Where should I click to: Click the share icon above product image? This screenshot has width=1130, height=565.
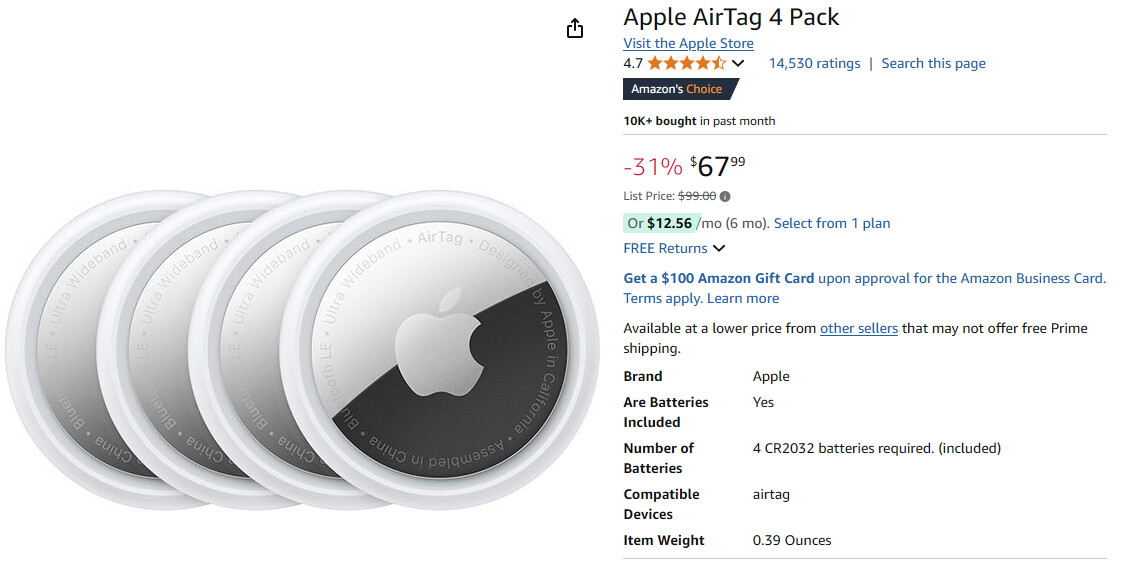coord(574,29)
